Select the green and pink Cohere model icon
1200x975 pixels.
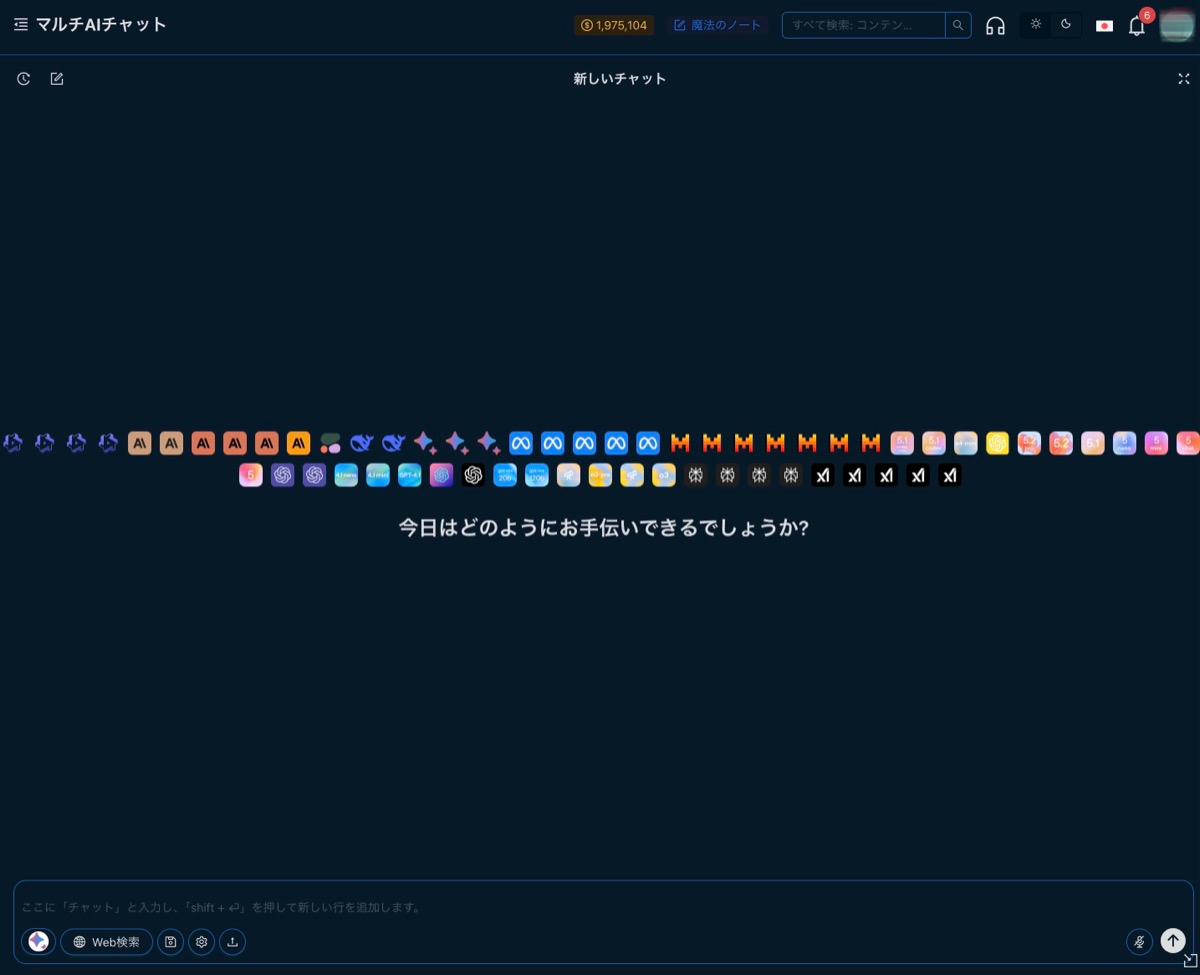coord(330,443)
